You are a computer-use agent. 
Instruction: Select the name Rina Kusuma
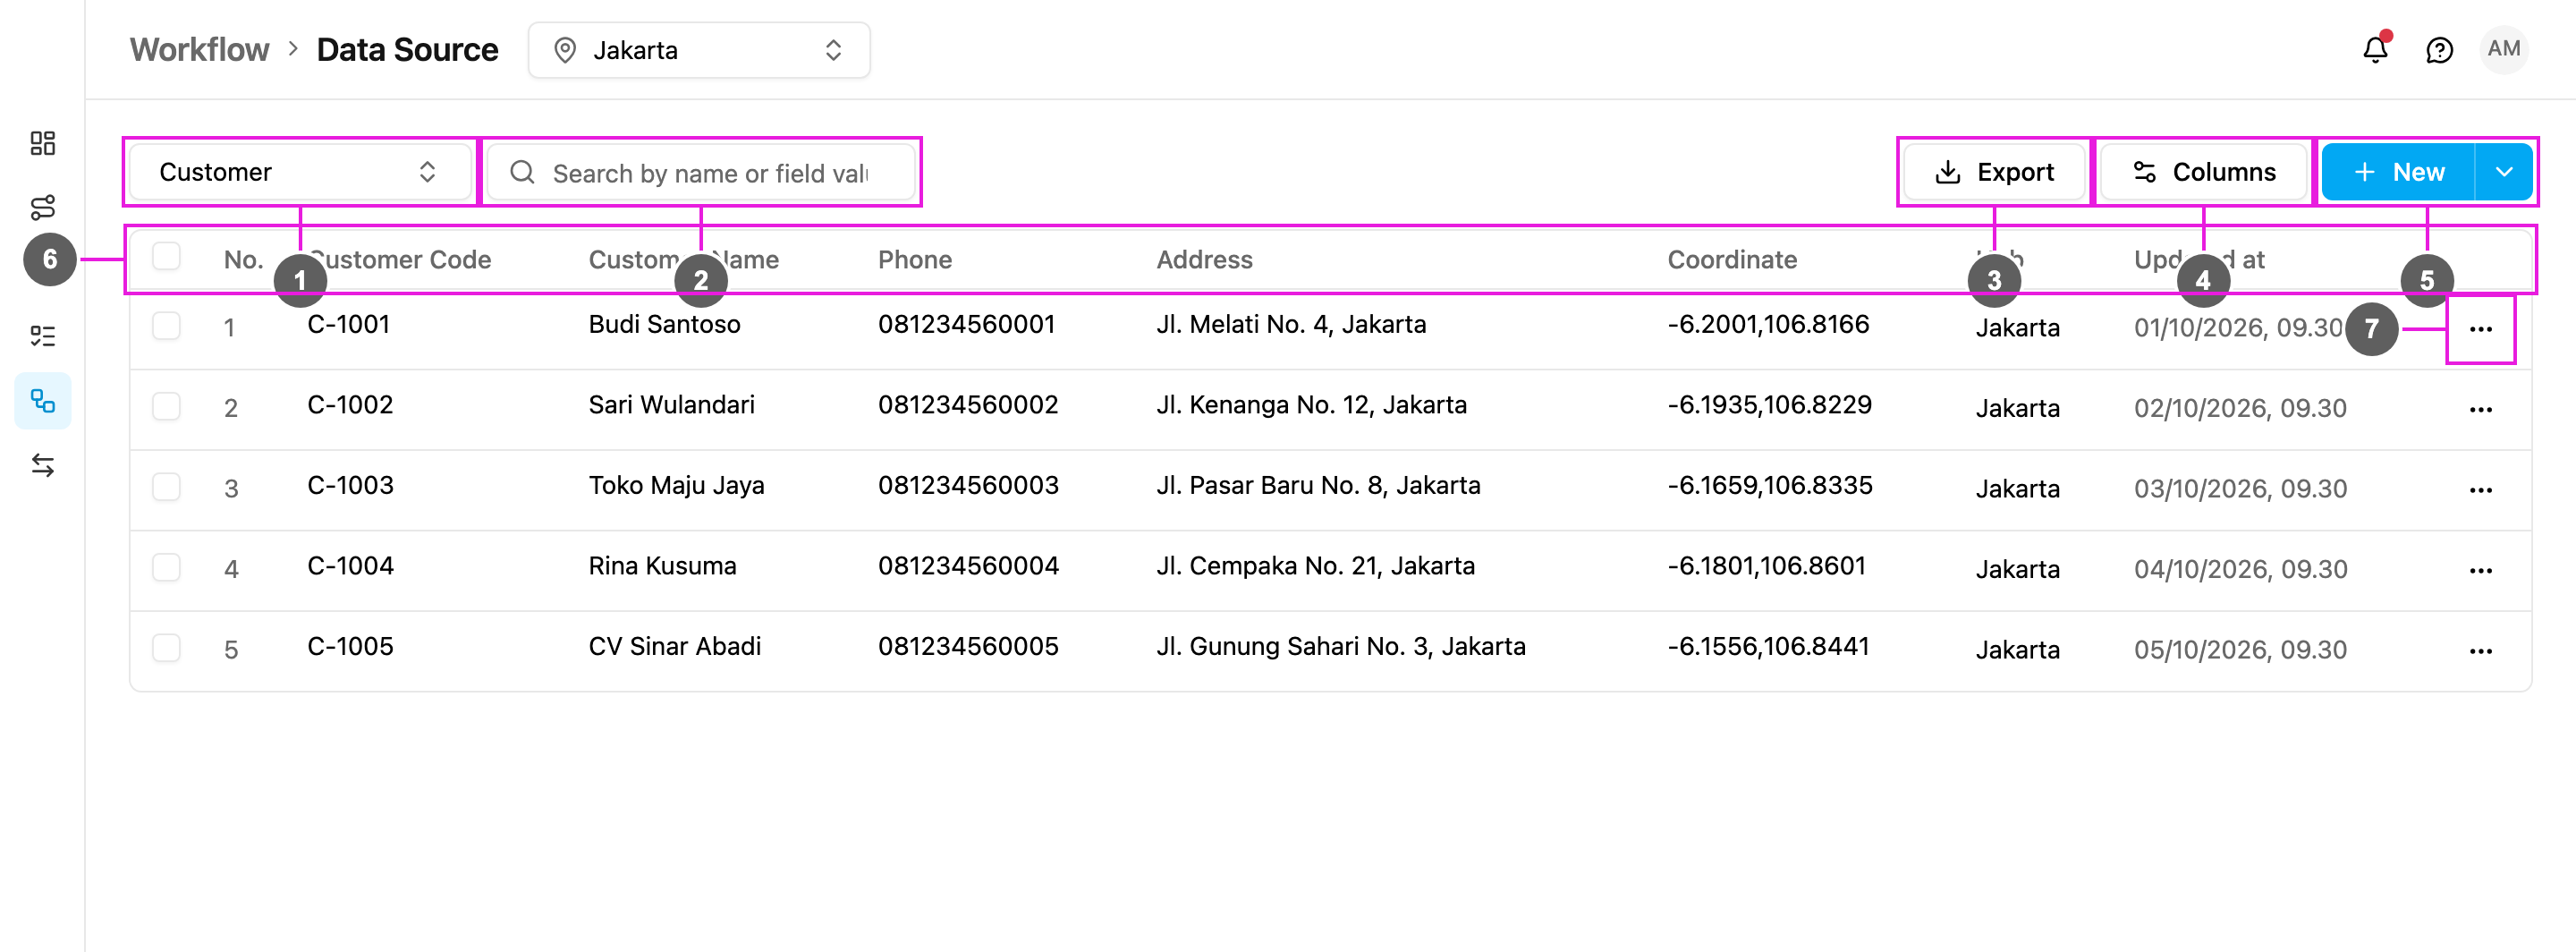point(662,566)
